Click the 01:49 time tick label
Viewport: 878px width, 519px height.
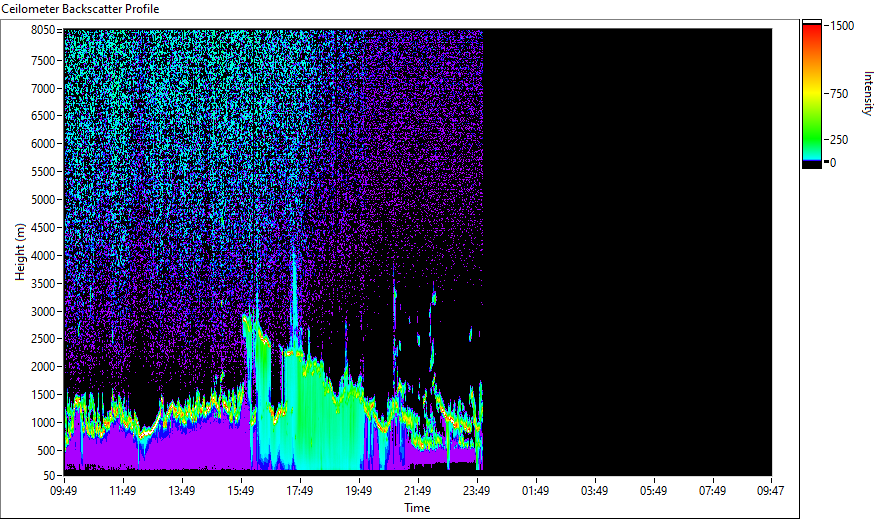pyautogui.click(x=535, y=491)
